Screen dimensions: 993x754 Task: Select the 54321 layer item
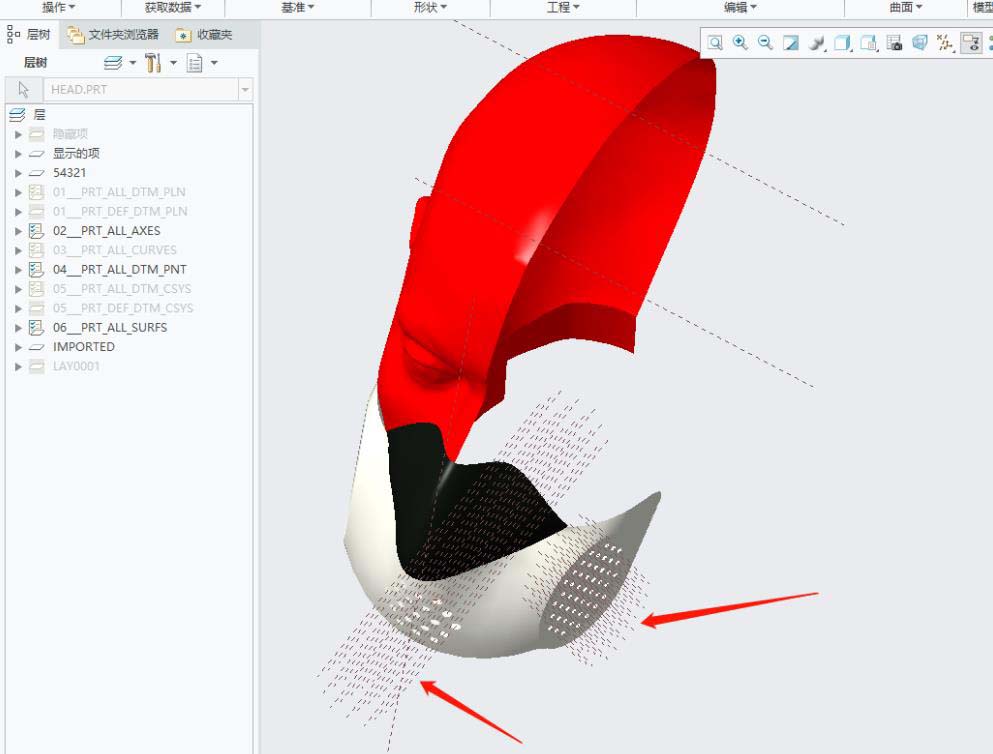click(69, 173)
